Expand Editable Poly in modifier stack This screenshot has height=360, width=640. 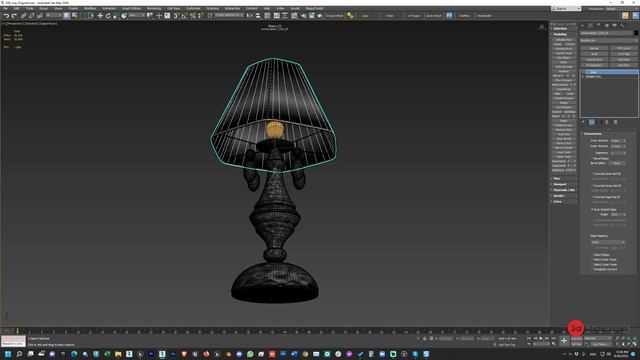[x=583, y=76]
